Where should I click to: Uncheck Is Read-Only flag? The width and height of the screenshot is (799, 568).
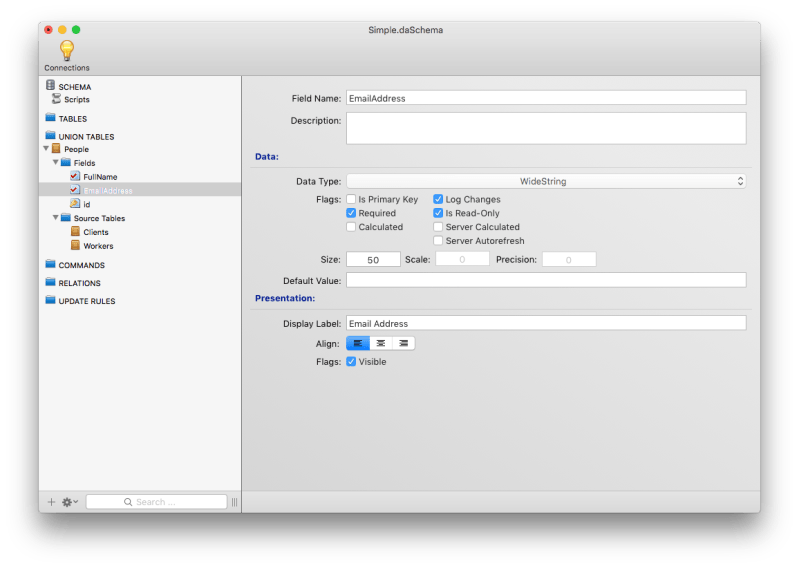[x=438, y=213]
